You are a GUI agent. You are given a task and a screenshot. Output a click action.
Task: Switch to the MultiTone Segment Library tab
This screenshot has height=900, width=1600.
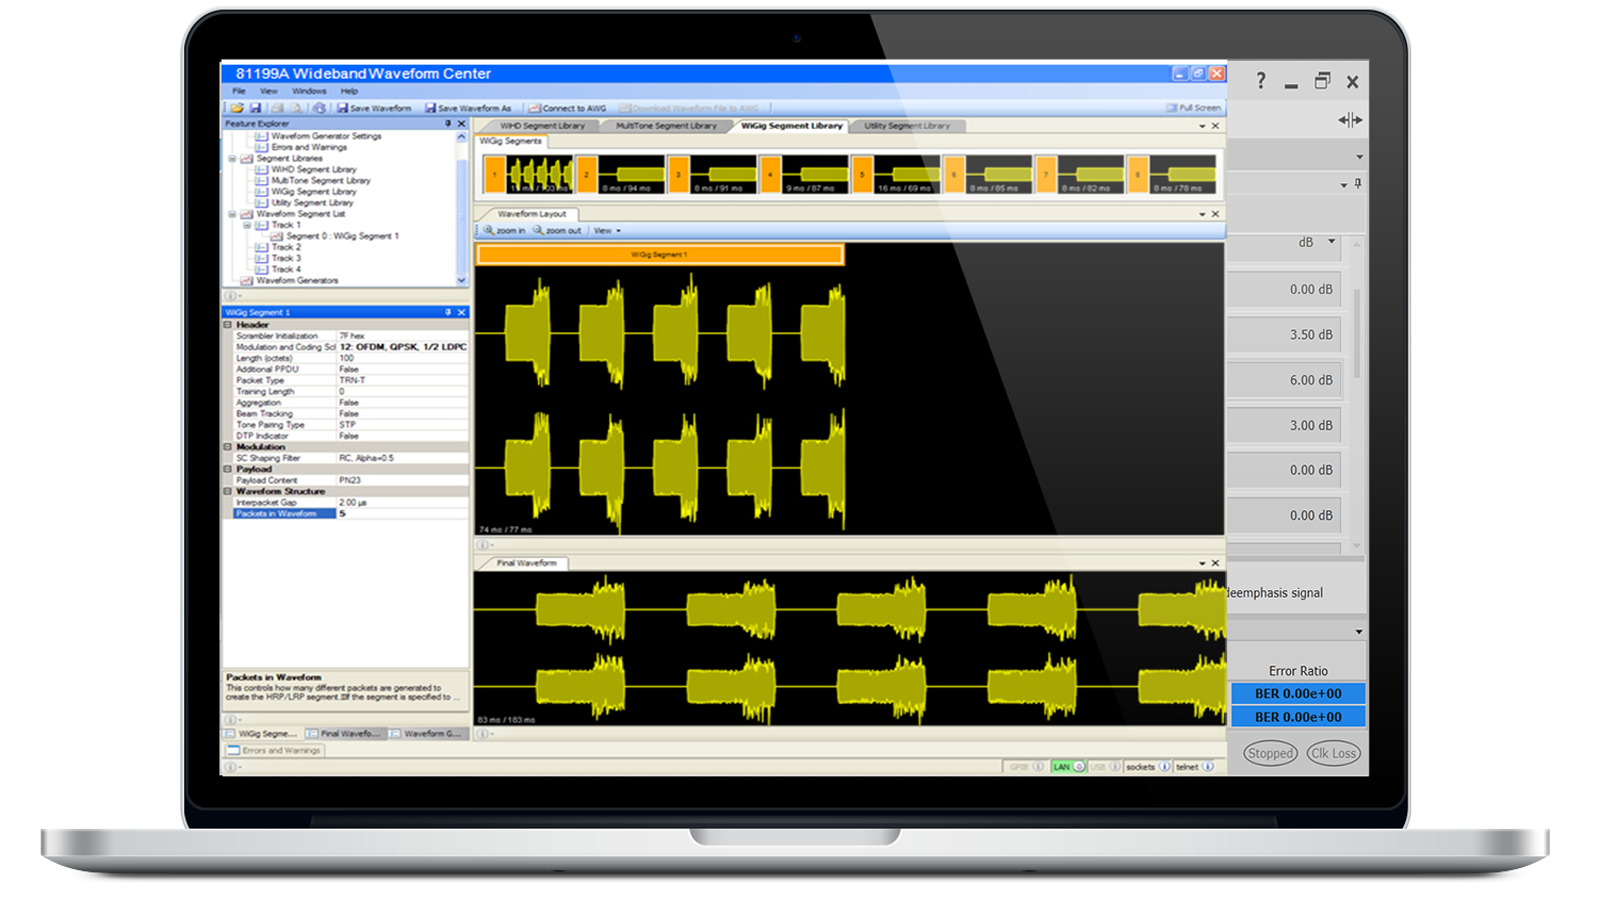666,126
